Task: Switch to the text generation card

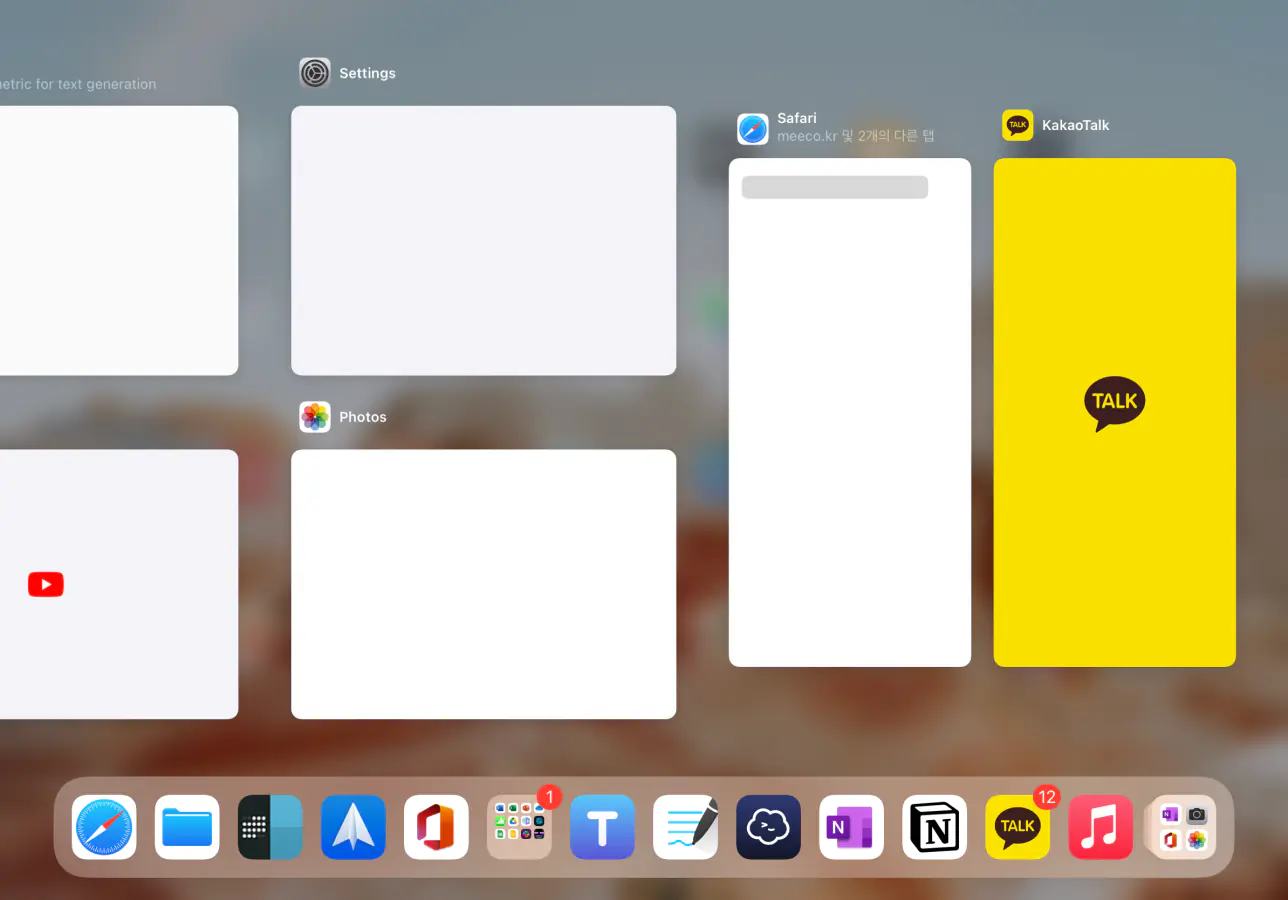Action: pyautogui.click(x=119, y=240)
